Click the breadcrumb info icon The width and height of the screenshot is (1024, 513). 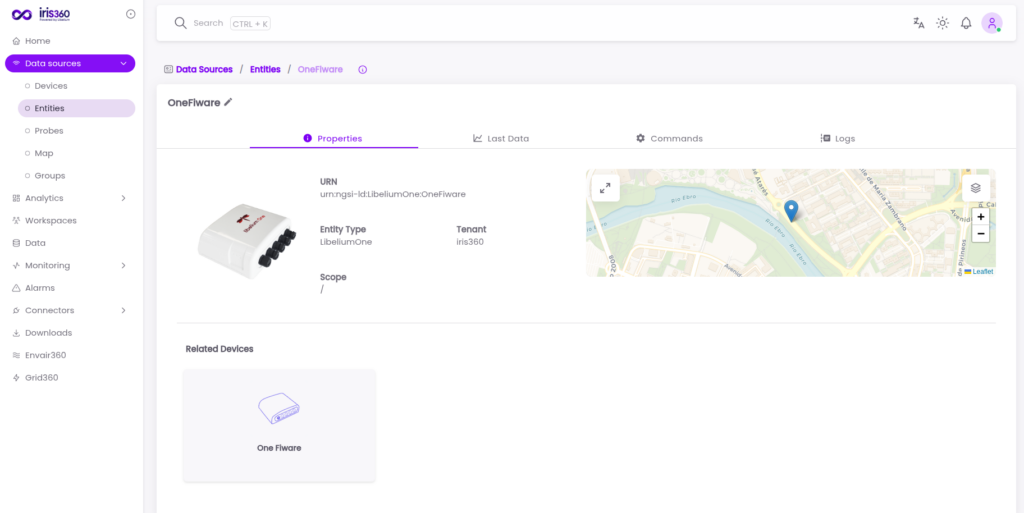pos(362,70)
